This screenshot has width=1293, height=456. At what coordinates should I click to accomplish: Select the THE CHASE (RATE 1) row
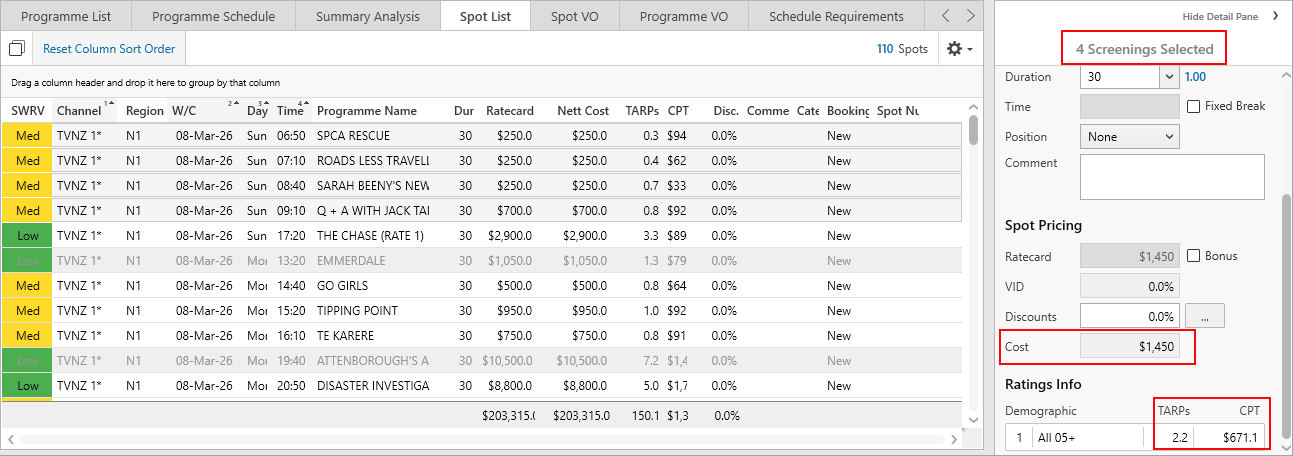pyautogui.click(x=372, y=236)
